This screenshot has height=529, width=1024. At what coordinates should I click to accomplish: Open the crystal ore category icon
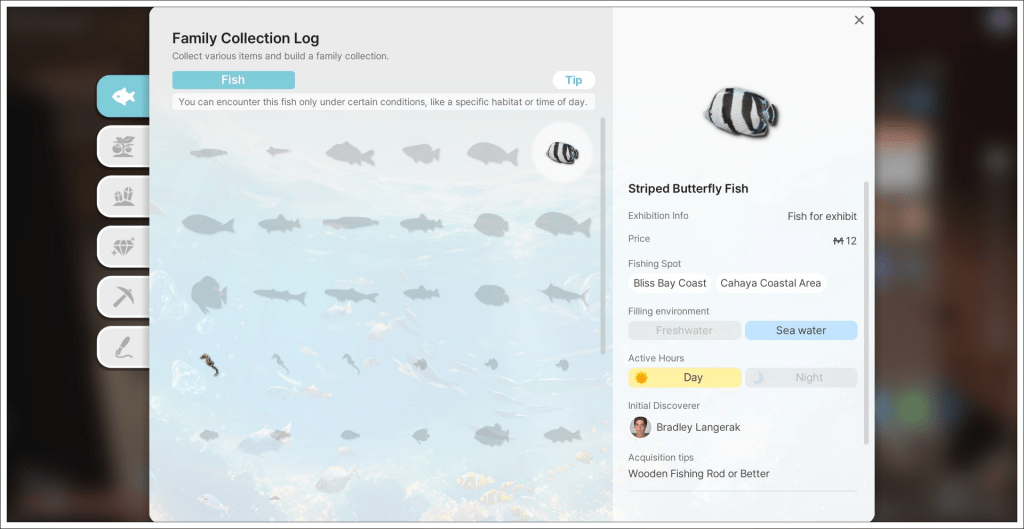click(123, 196)
